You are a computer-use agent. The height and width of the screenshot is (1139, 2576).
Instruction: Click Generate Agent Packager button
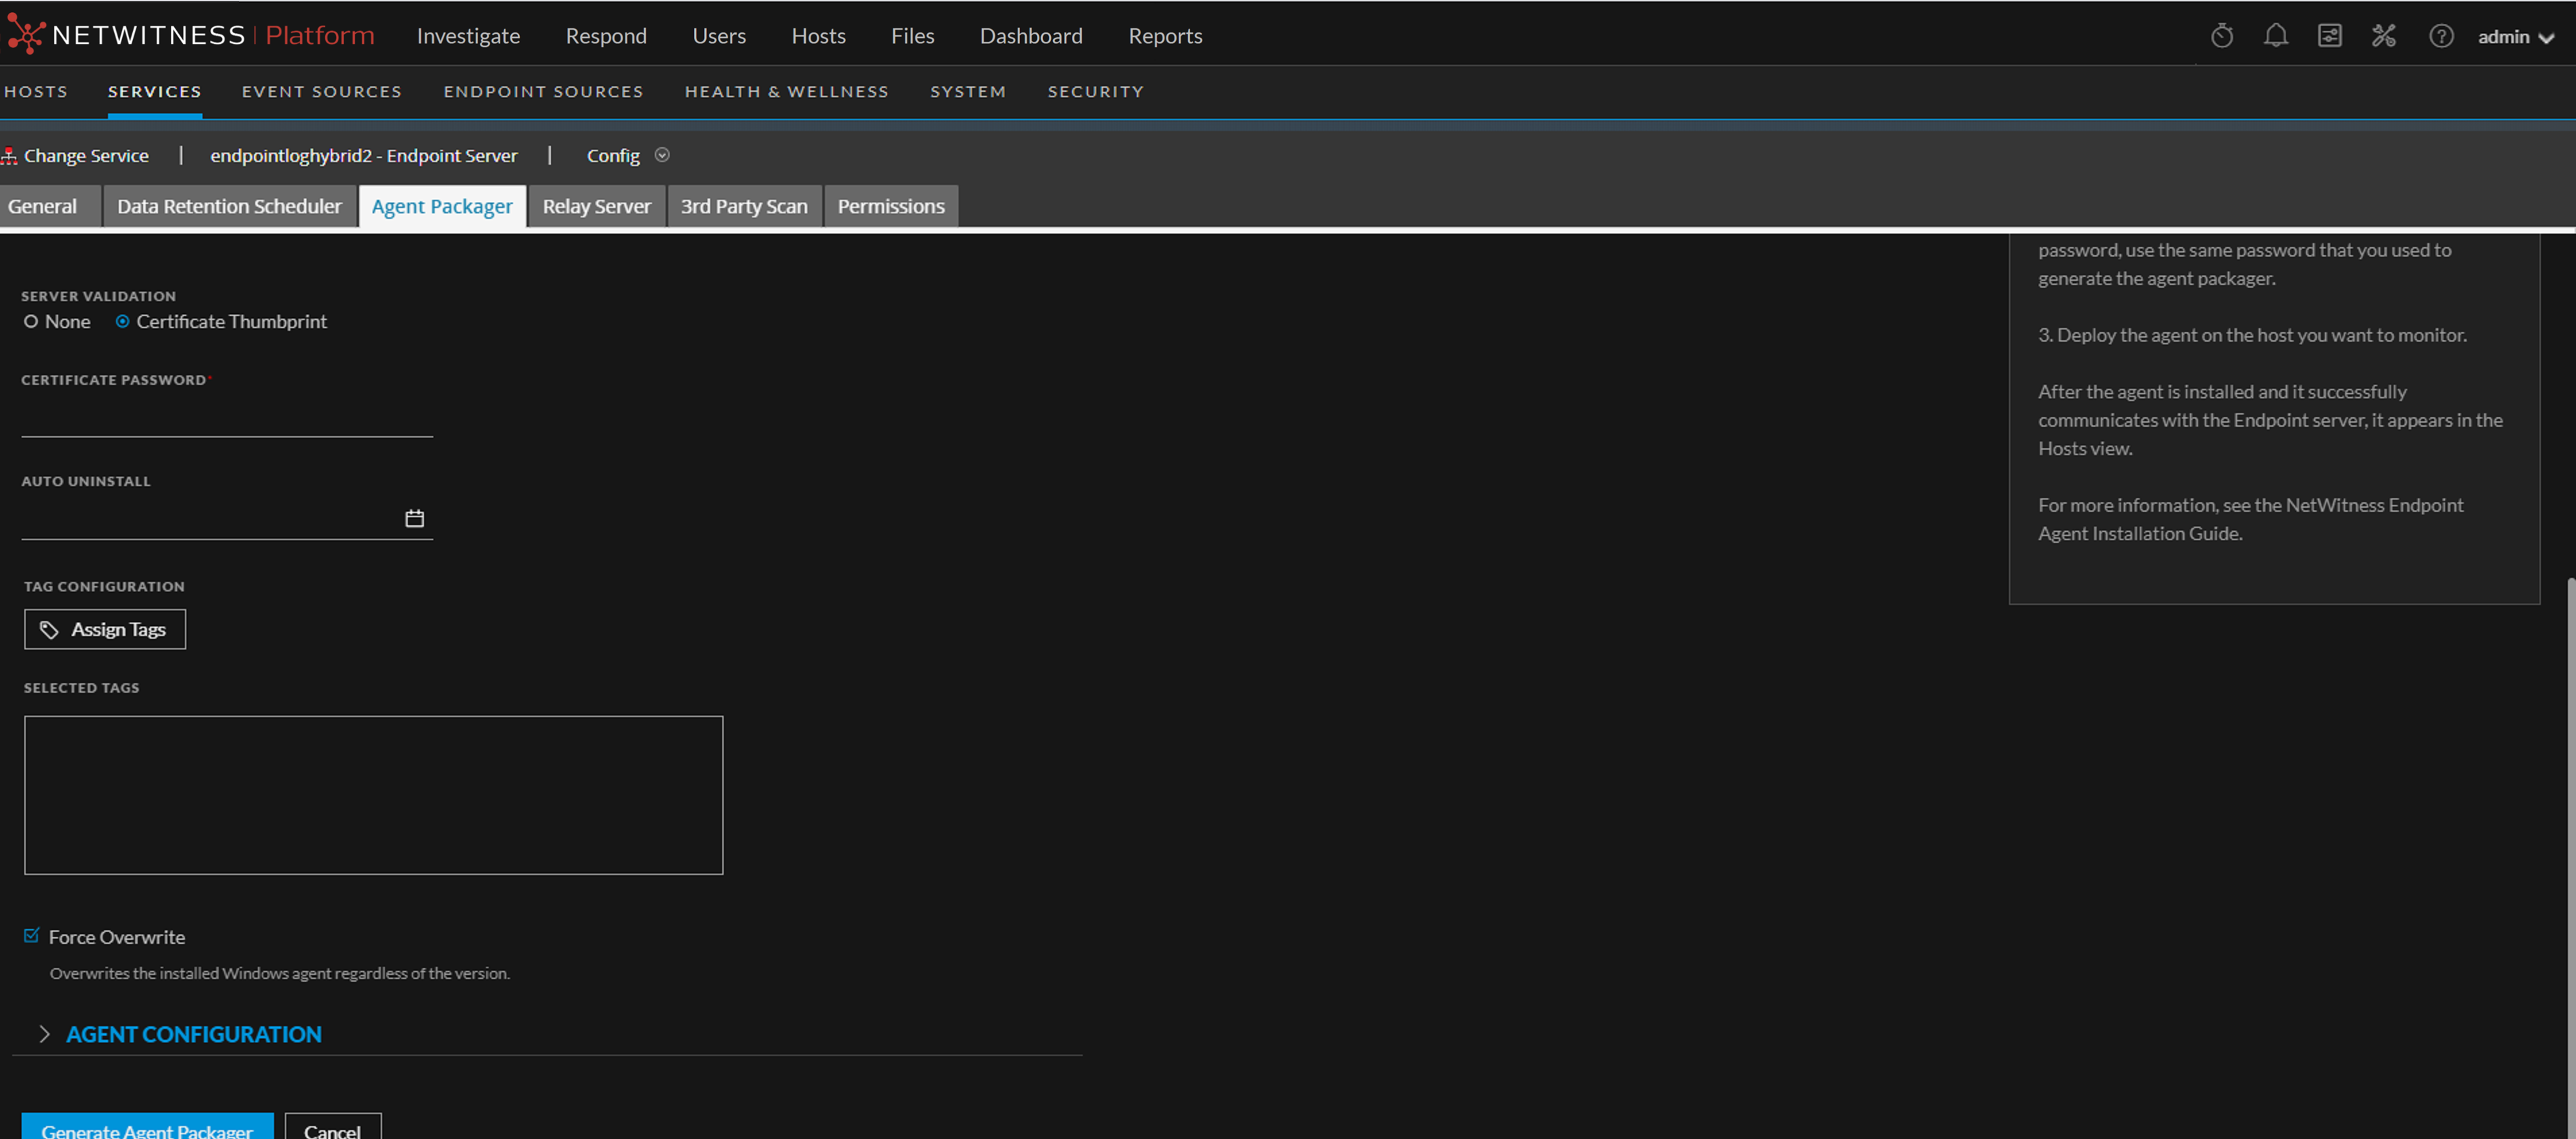point(147,1128)
